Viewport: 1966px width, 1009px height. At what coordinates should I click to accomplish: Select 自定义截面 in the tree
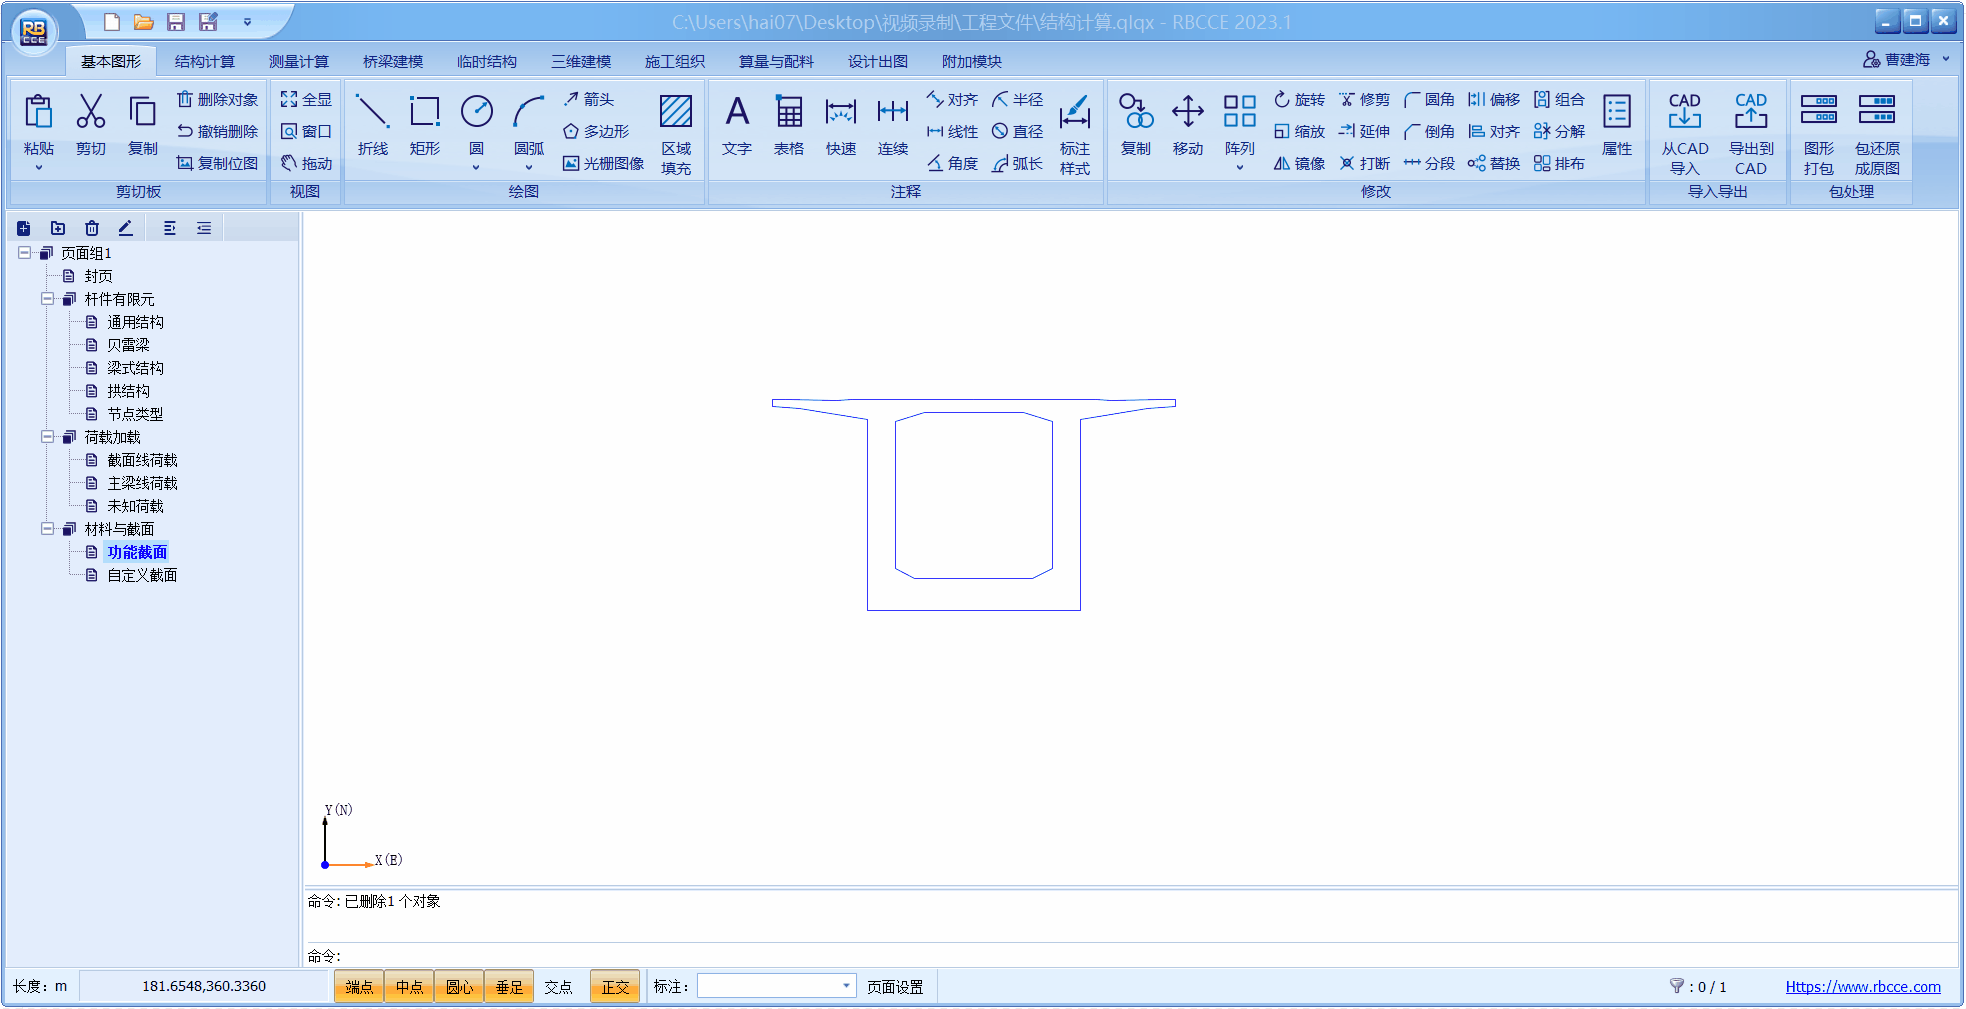142,575
